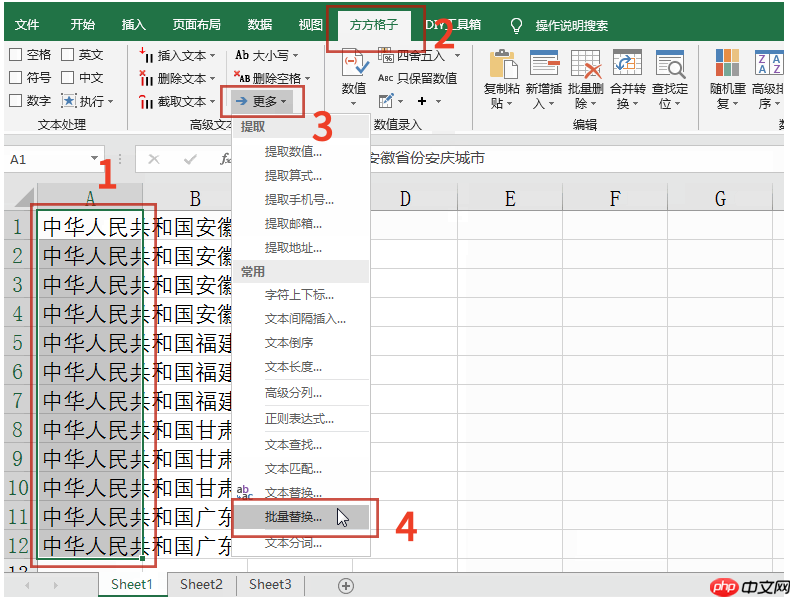Viewport: 791px width, 597px height.
Task: Click the plus sign icon in 数值录入
Action: [x=422, y=101]
